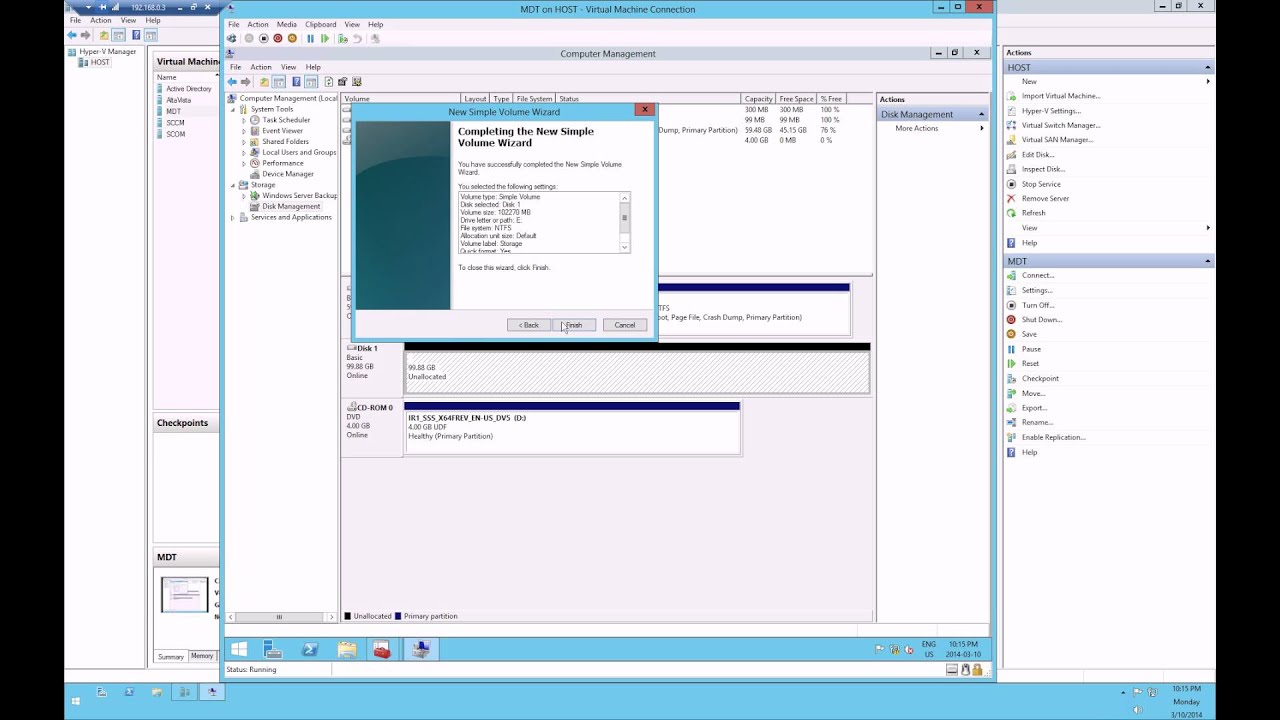Image resolution: width=1280 pixels, height=720 pixels.
Task: Select Performance in the tree
Action: [283, 163]
